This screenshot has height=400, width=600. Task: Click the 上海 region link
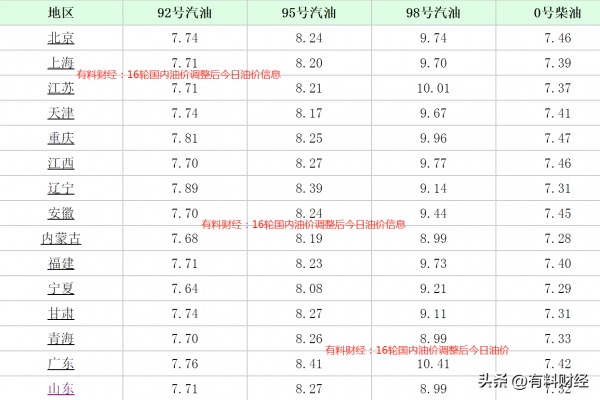point(61,62)
